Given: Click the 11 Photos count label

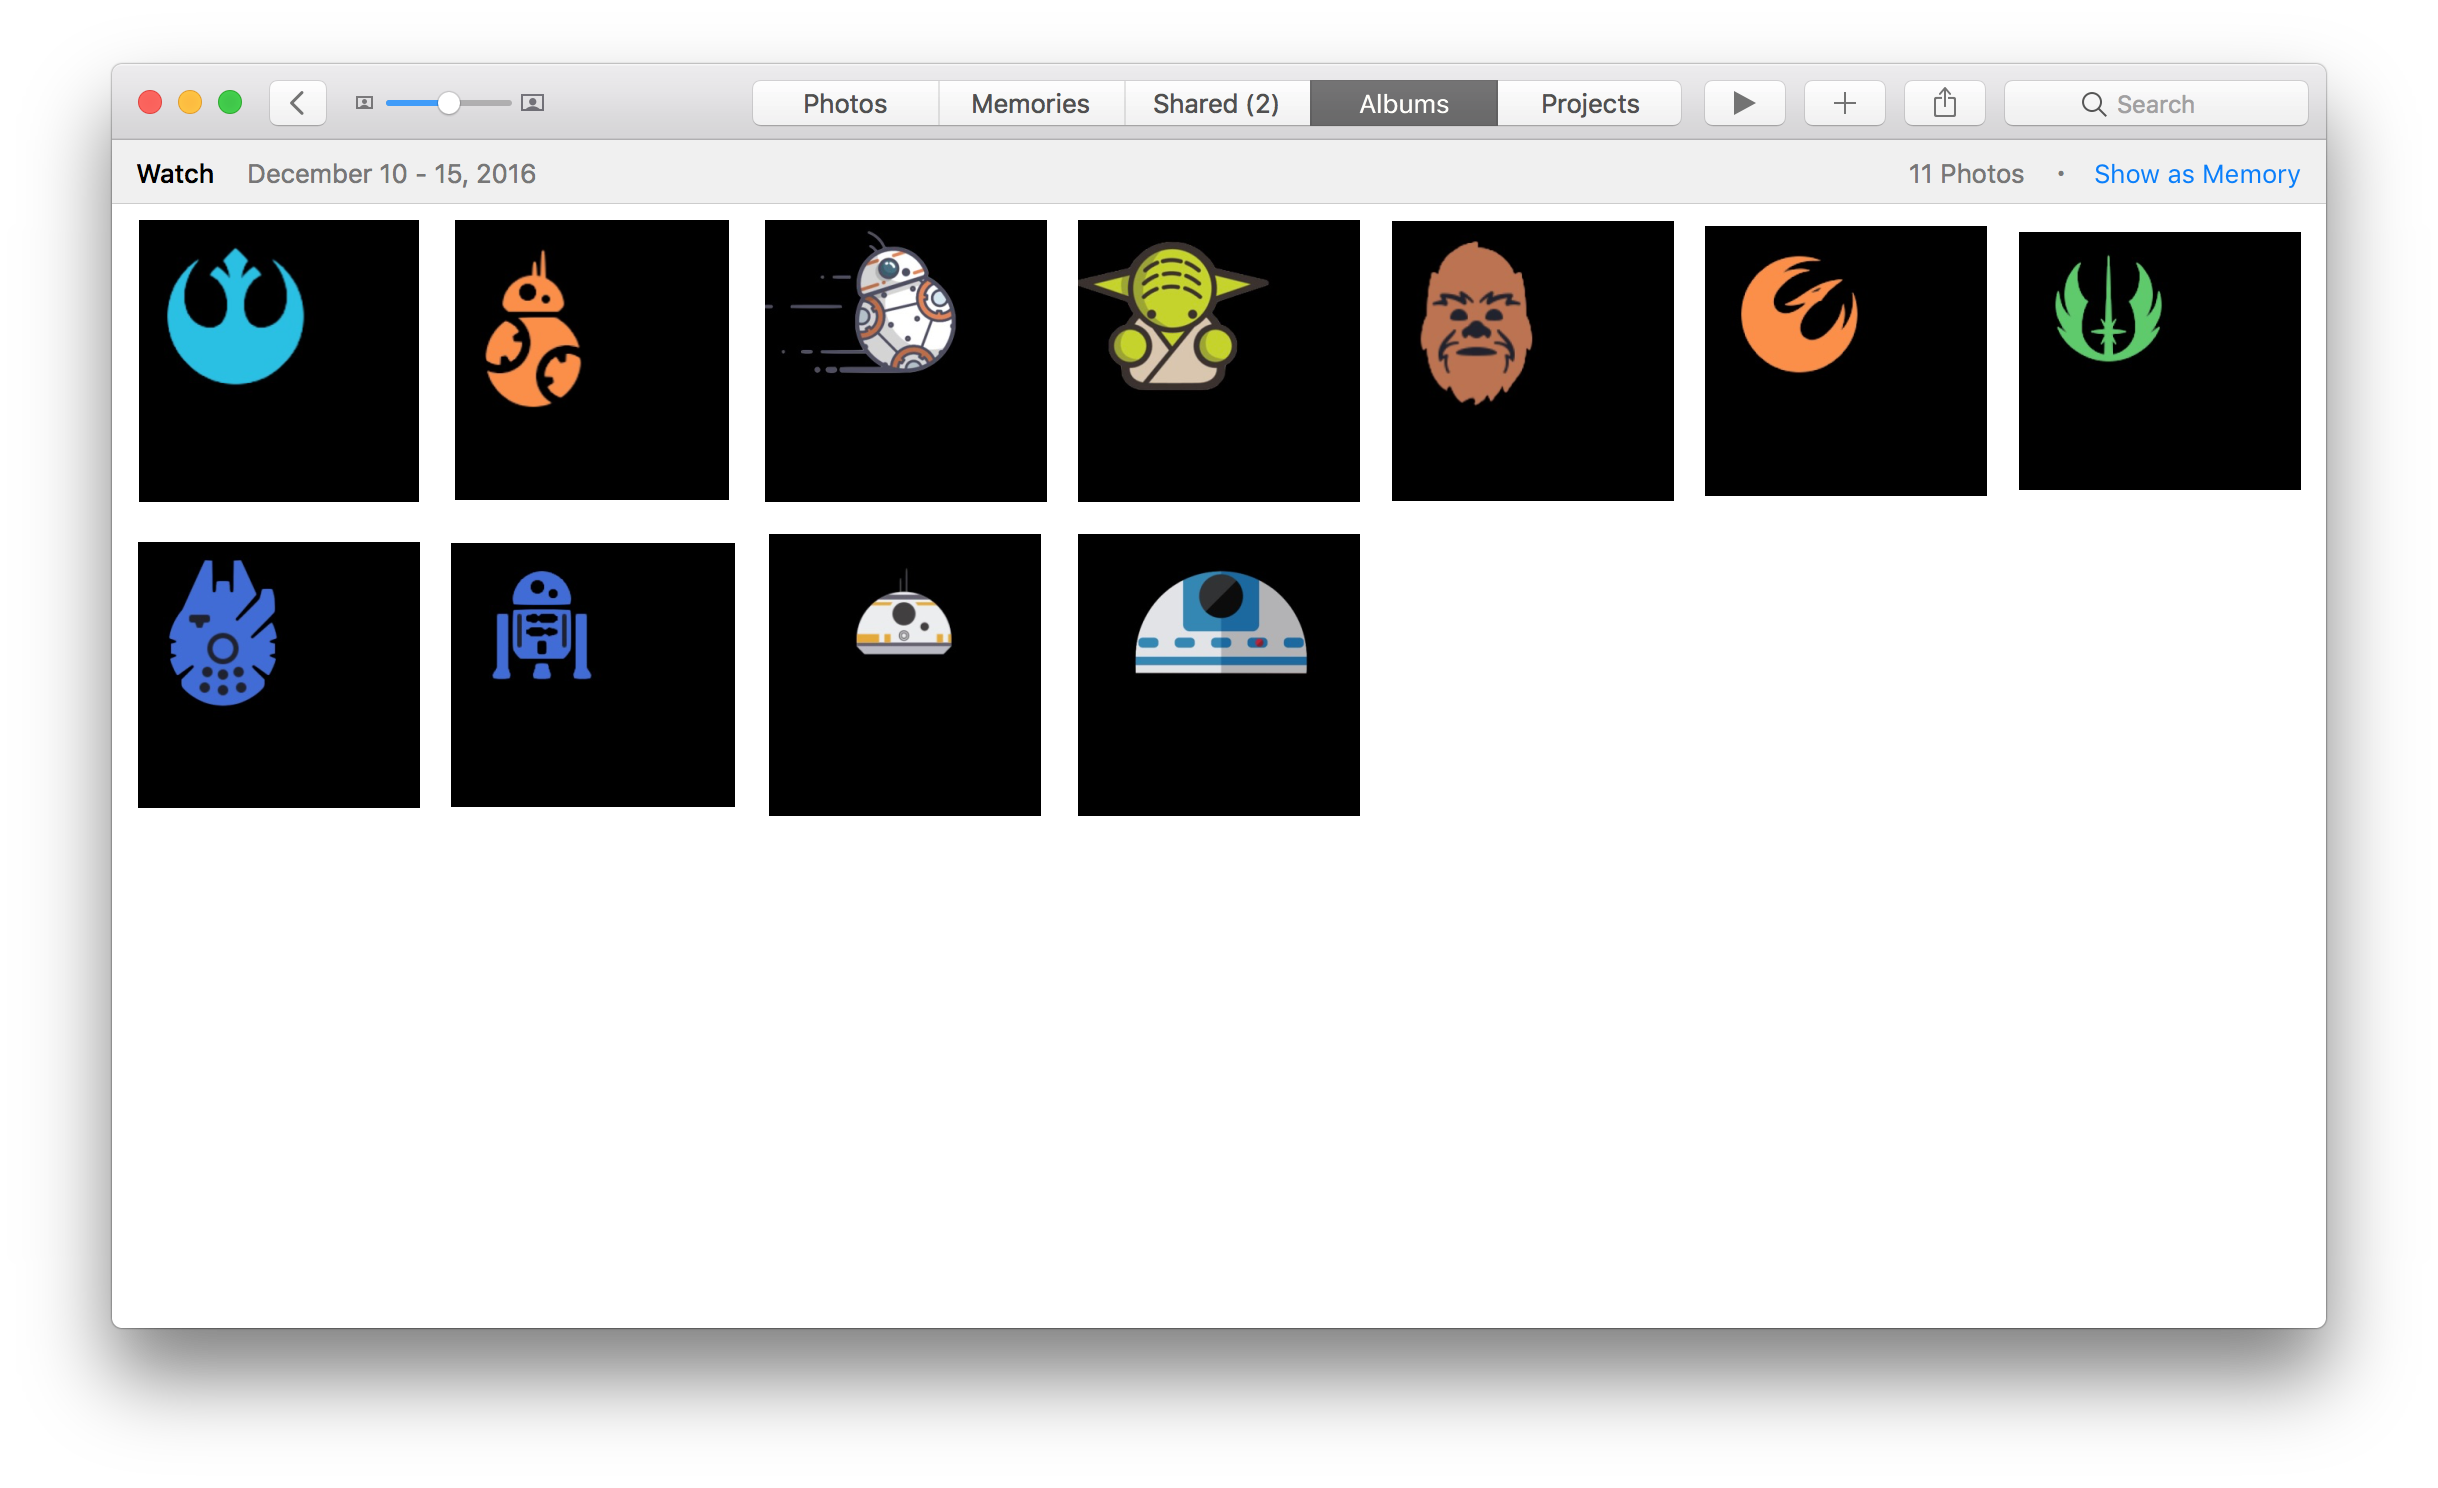Looking at the screenshot, I should click(x=1966, y=174).
